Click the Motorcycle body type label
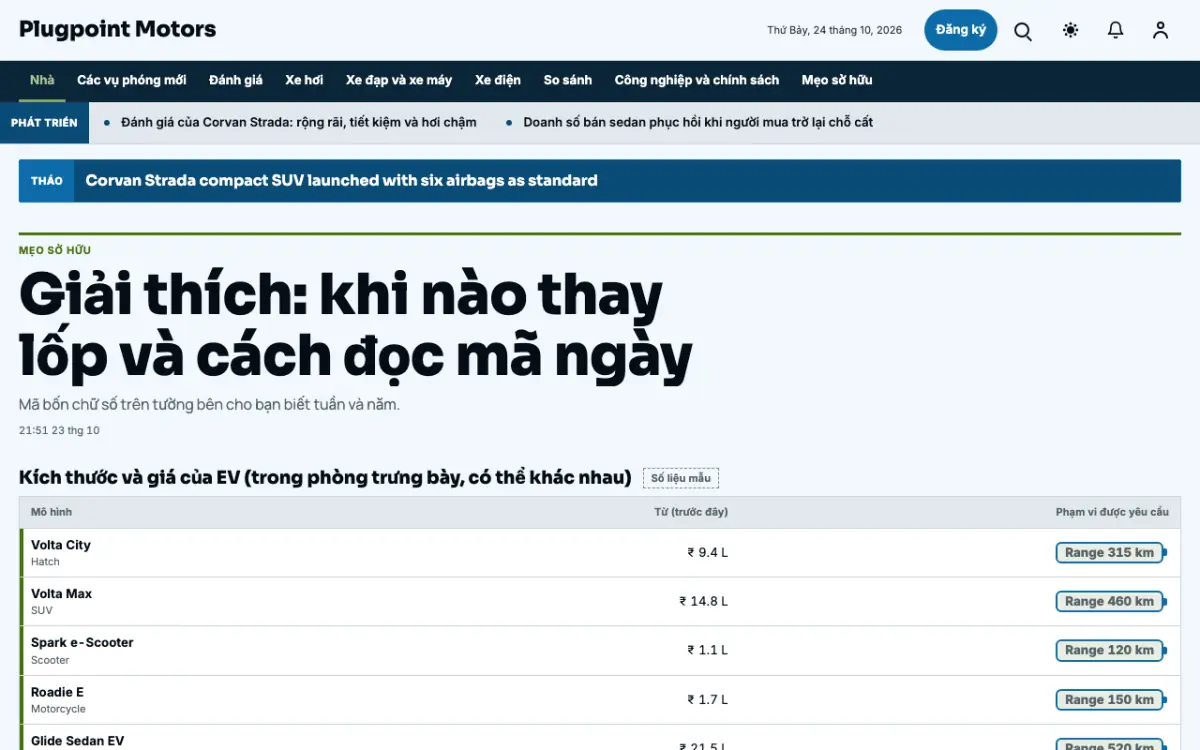The width and height of the screenshot is (1200, 750). click(x=58, y=709)
